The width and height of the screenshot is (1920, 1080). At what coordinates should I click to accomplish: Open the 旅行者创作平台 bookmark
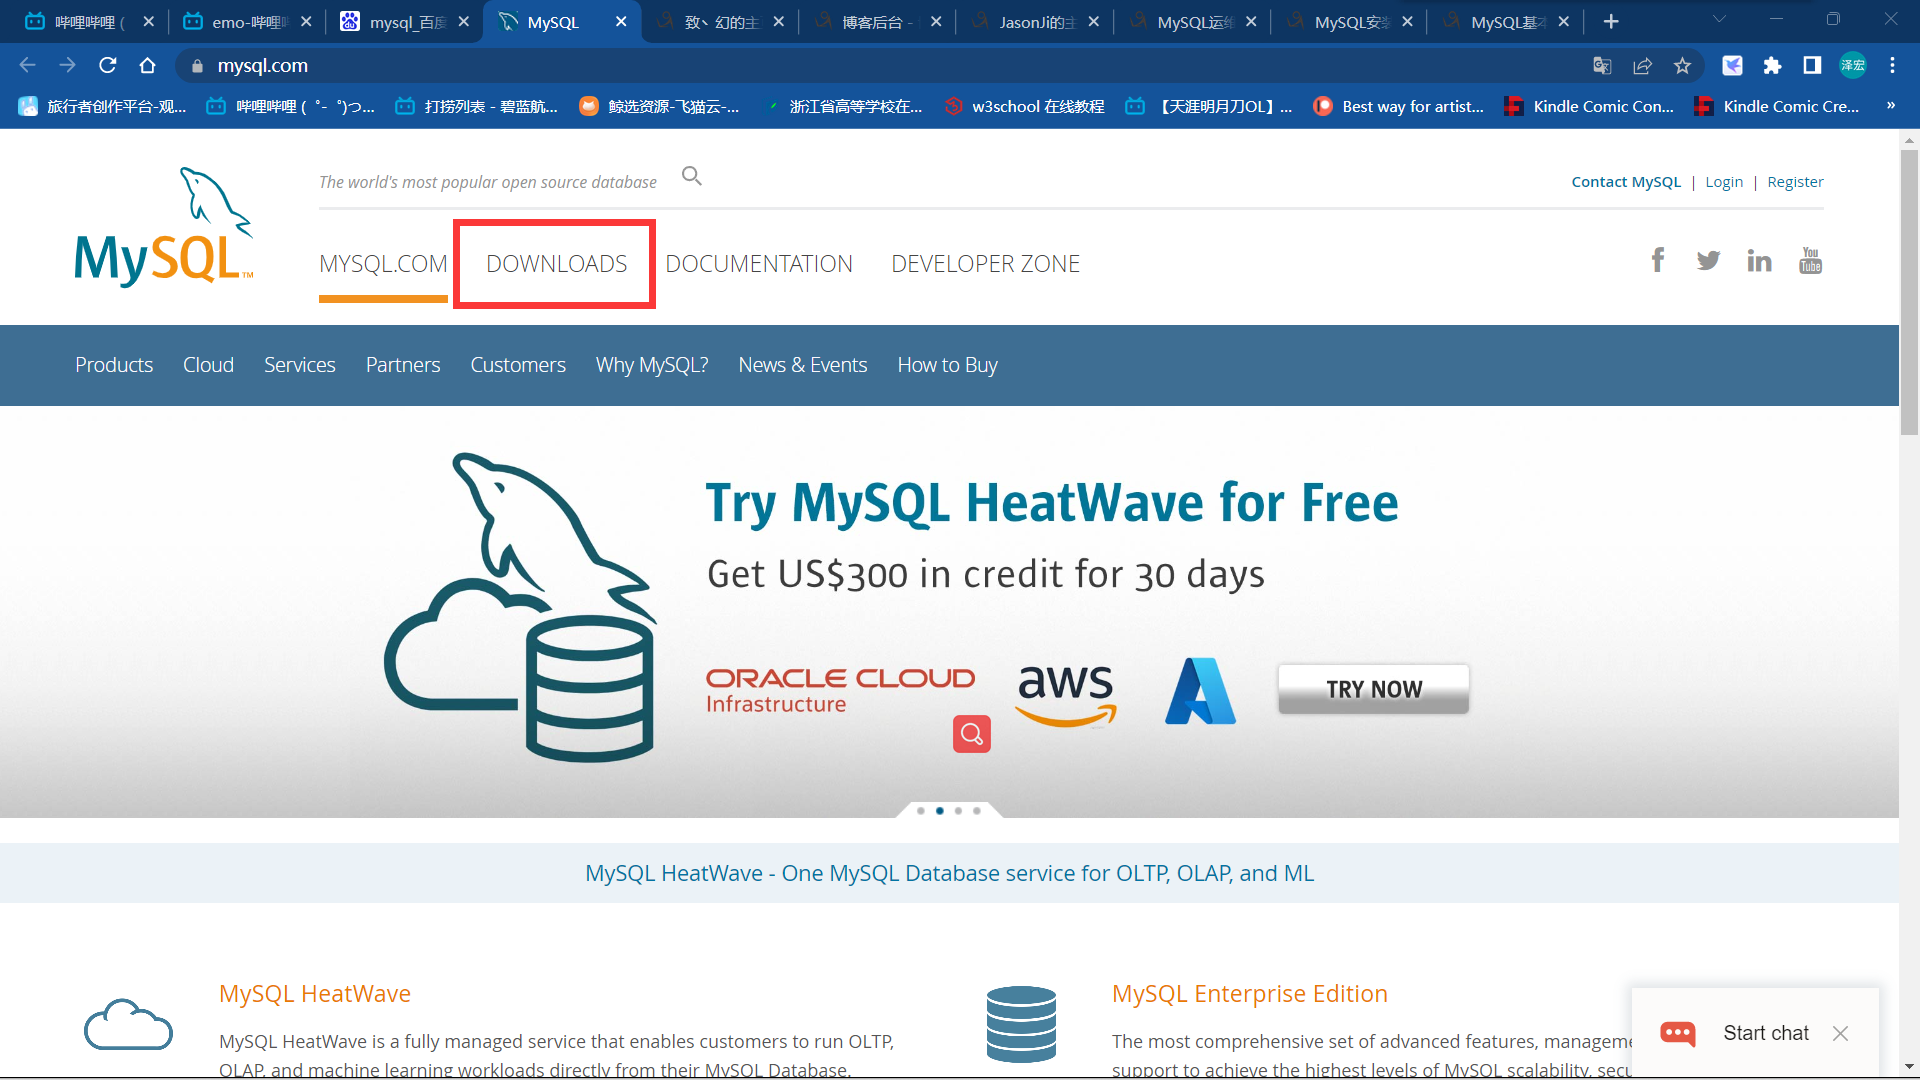(102, 106)
